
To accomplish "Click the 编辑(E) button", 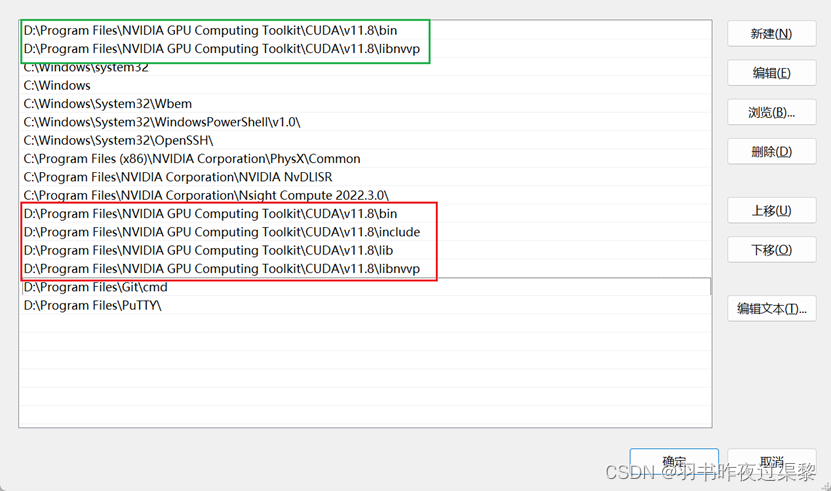I will pyautogui.click(x=772, y=73).
